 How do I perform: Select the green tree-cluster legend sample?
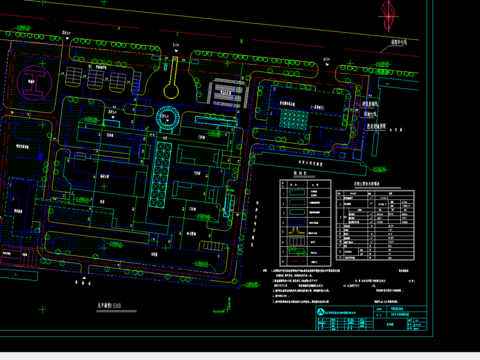297,252
